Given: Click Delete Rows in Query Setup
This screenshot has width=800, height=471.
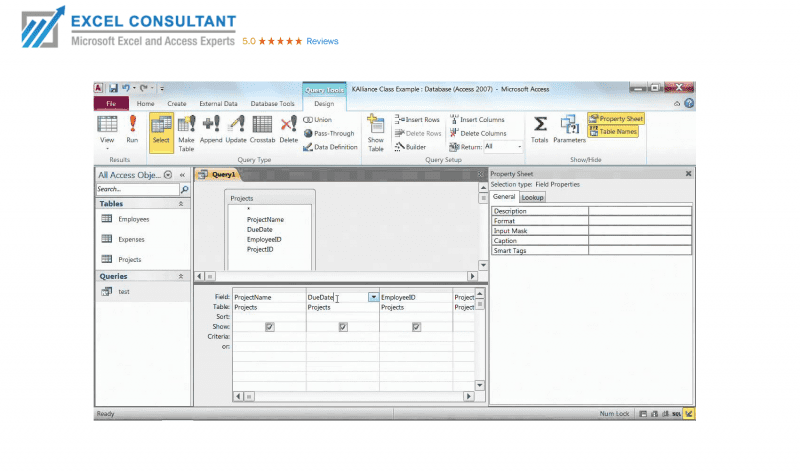Looking at the screenshot, I should 418,133.
